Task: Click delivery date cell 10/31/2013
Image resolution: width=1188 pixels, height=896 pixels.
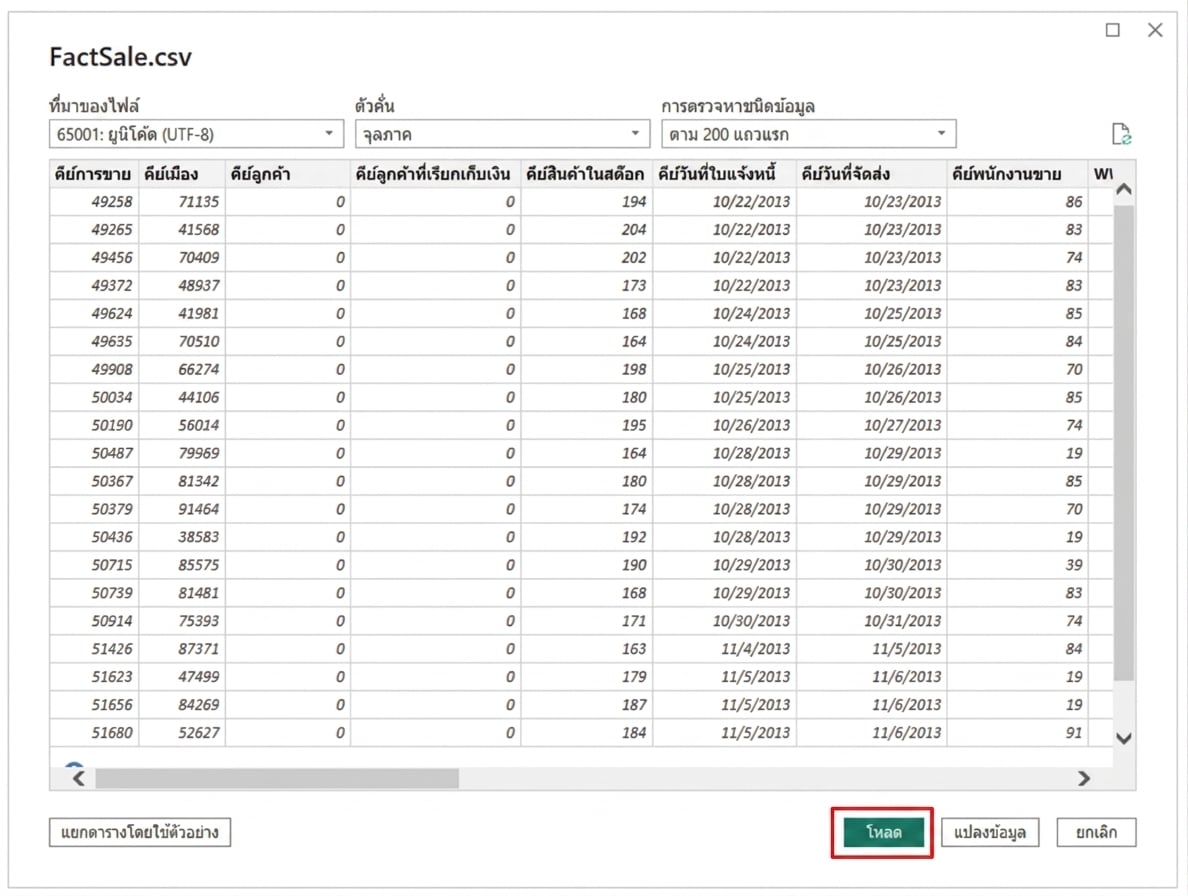Action: tap(871, 621)
